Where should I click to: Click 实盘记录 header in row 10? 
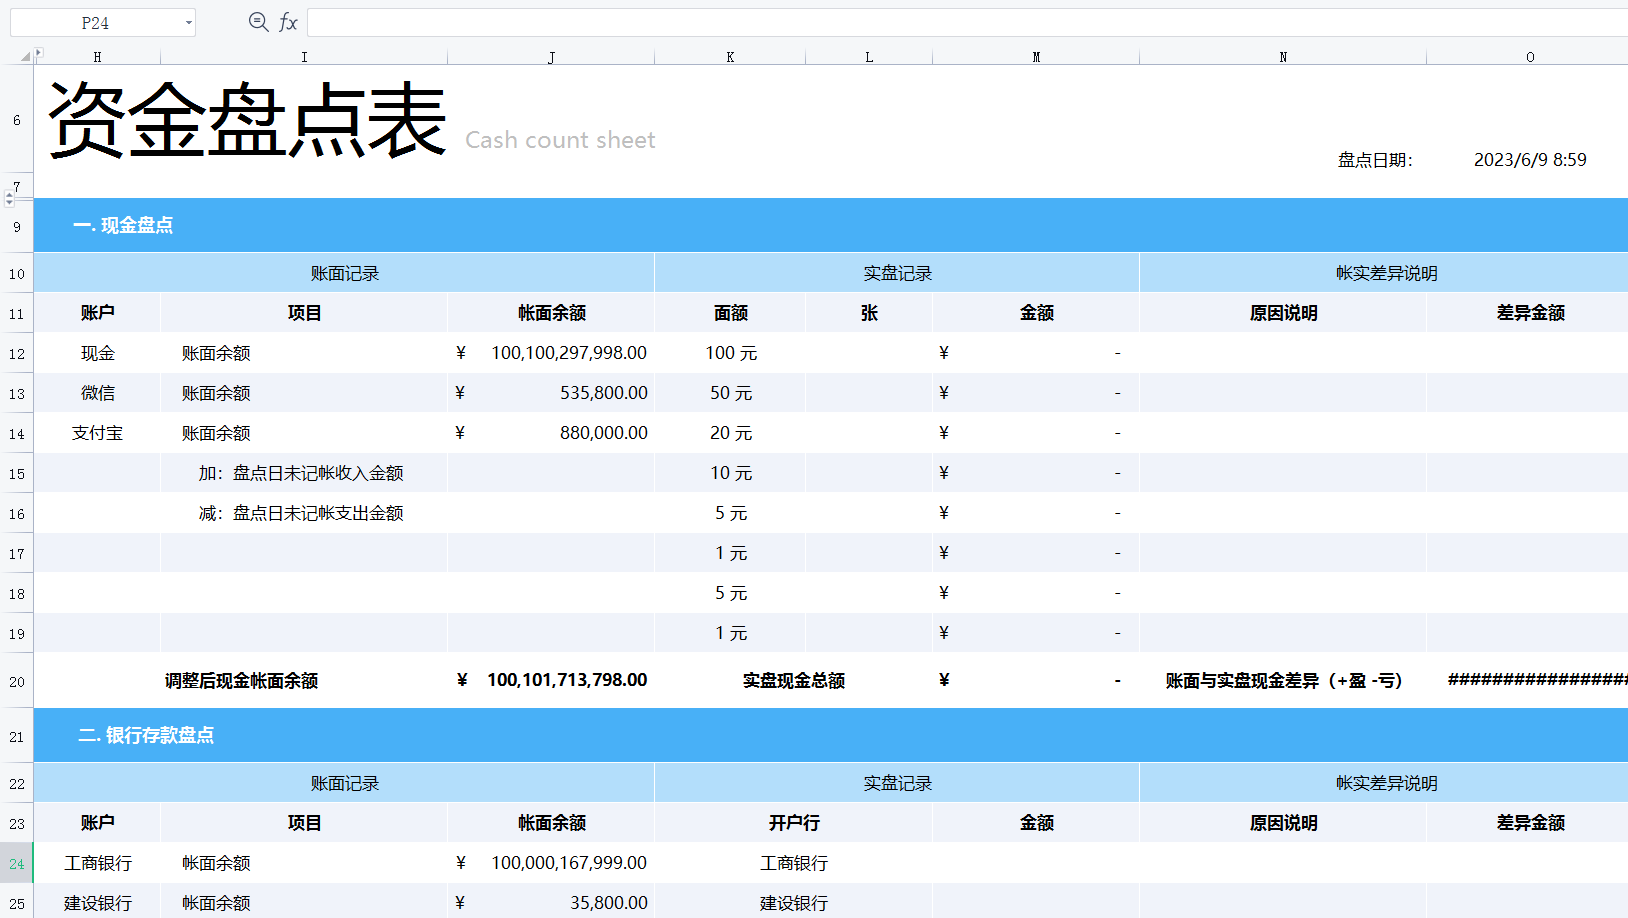tap(897, 273)
